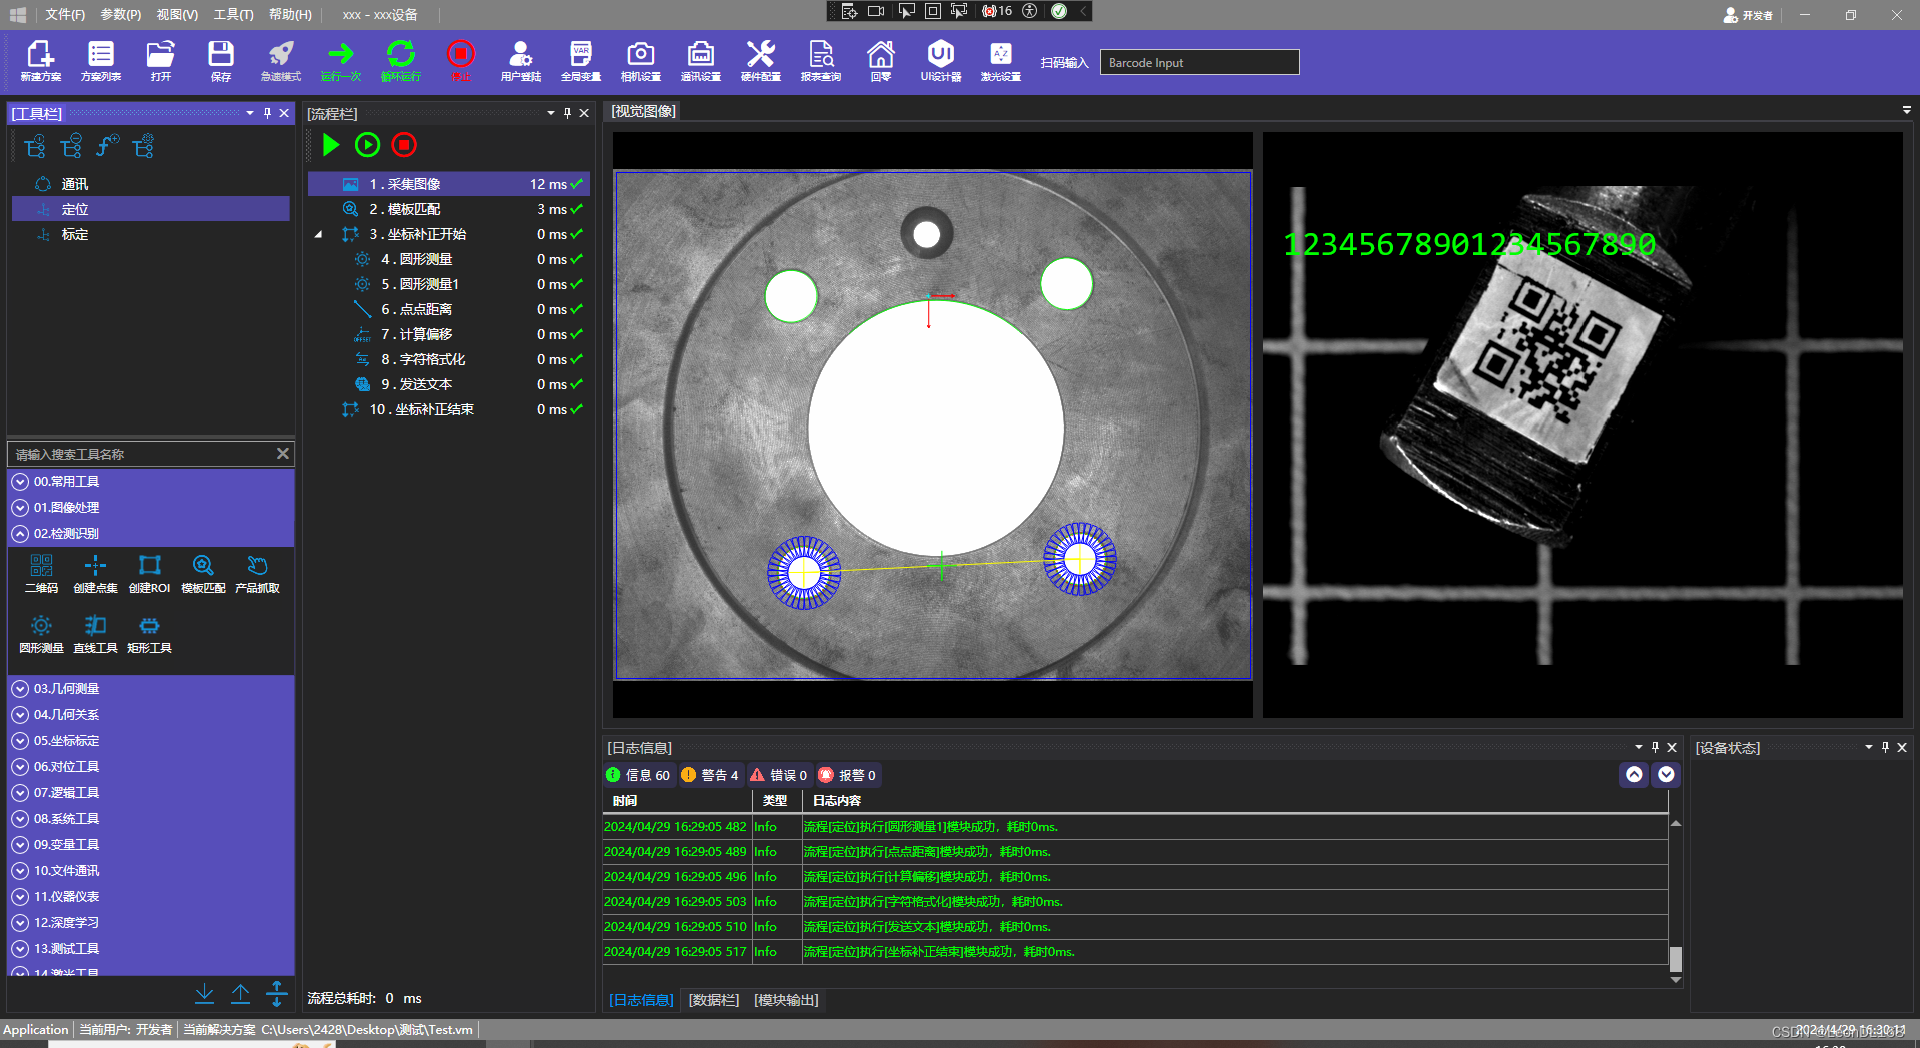Expand the 03.几何测量 tool category
Viewport: 1920px width, 1048px height.
(66, 688)
